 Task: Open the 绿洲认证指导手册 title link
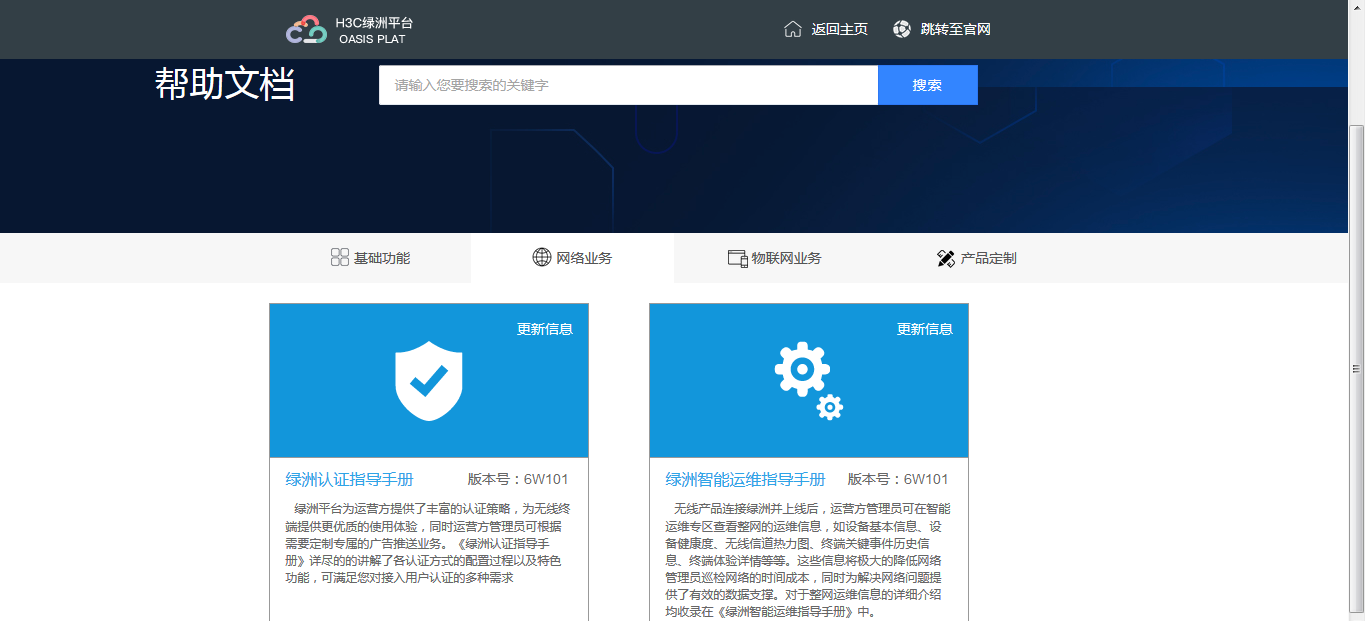coord(350,479)
